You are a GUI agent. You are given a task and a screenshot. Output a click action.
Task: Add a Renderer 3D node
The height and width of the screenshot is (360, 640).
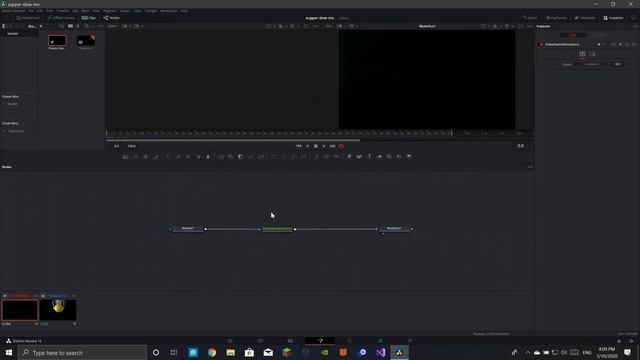(409, 157)
